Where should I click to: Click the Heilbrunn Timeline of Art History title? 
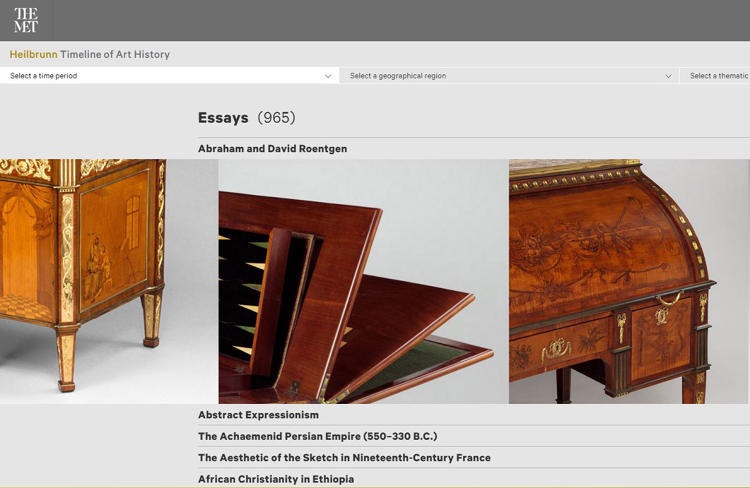89,55
